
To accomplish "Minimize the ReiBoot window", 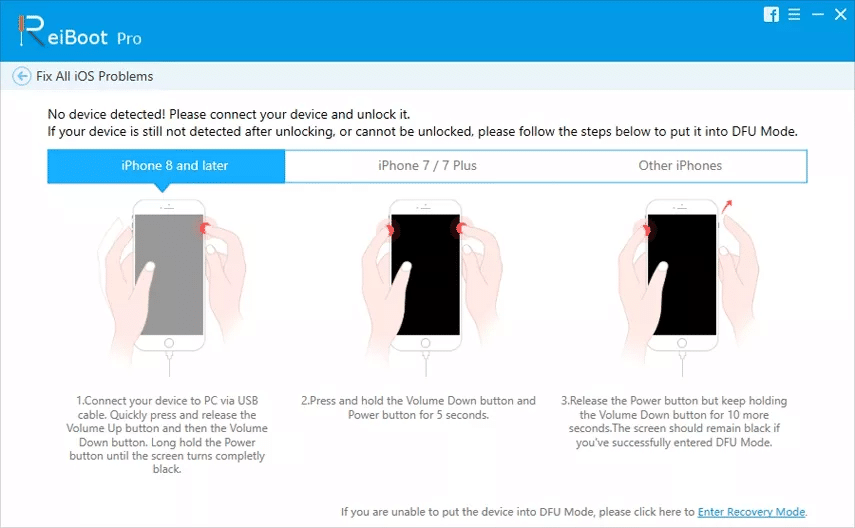I will (x=817, y=15).
